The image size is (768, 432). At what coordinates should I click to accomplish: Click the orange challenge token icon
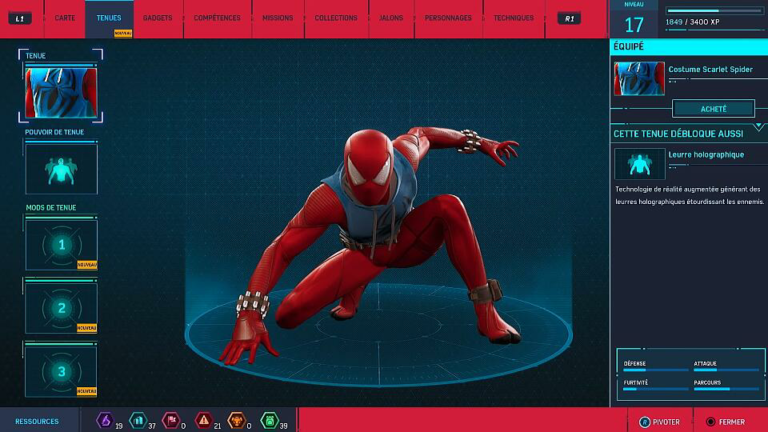pyautogui.click(x=237, y=420)
